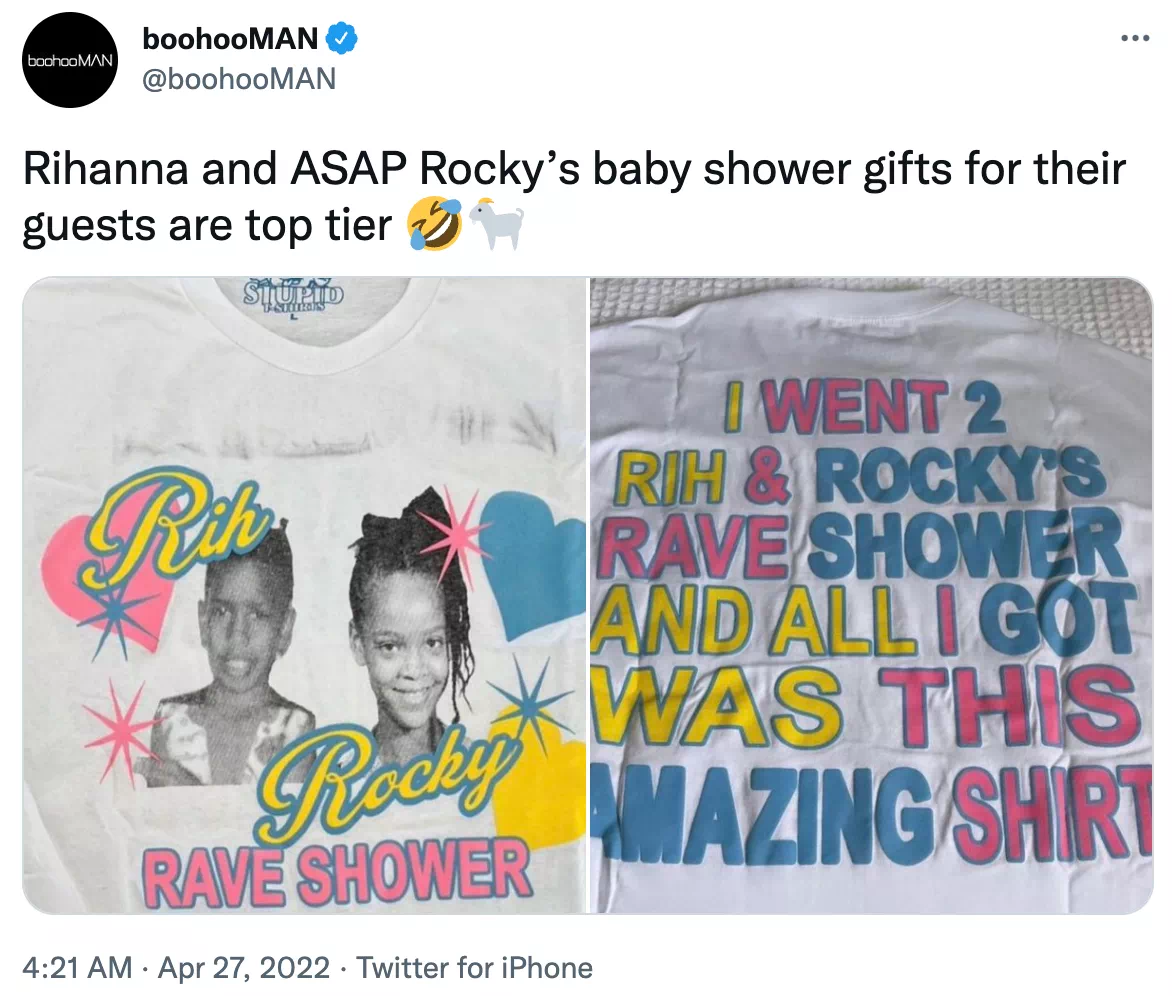Click the Apr 27, 2022 date
This screenshot has height=996, width=1172.
tap(244, 968)
